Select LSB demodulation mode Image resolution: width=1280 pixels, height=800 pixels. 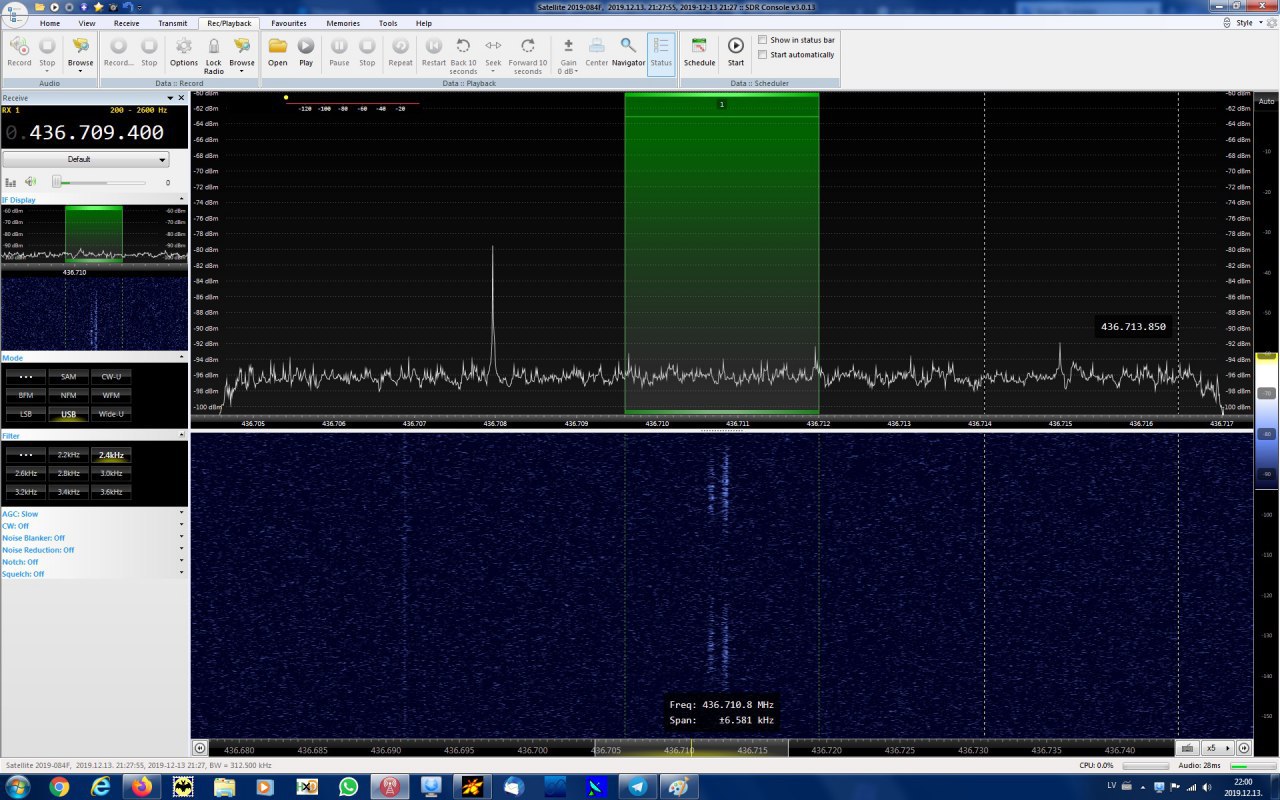pos(26,414)
